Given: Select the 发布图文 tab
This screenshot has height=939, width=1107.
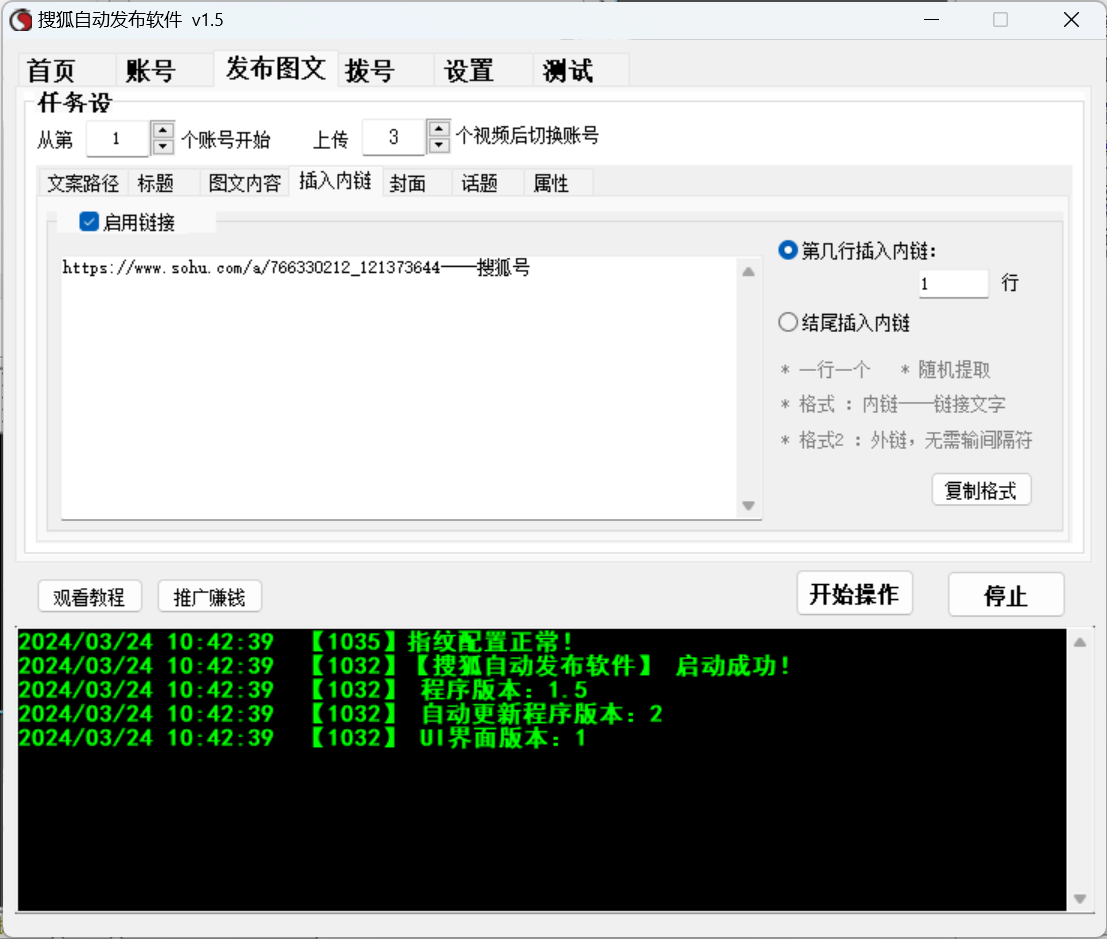Looking at the screenshot, I should [x=275, y=68].
